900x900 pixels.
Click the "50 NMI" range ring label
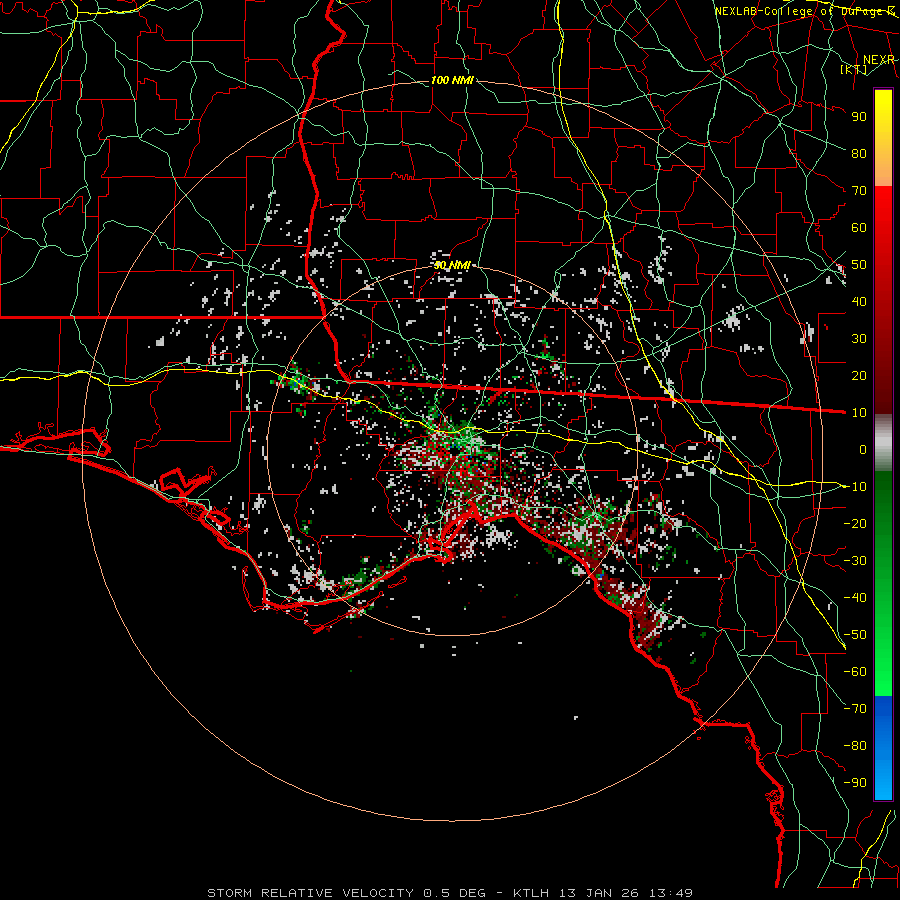pos(452,265)
